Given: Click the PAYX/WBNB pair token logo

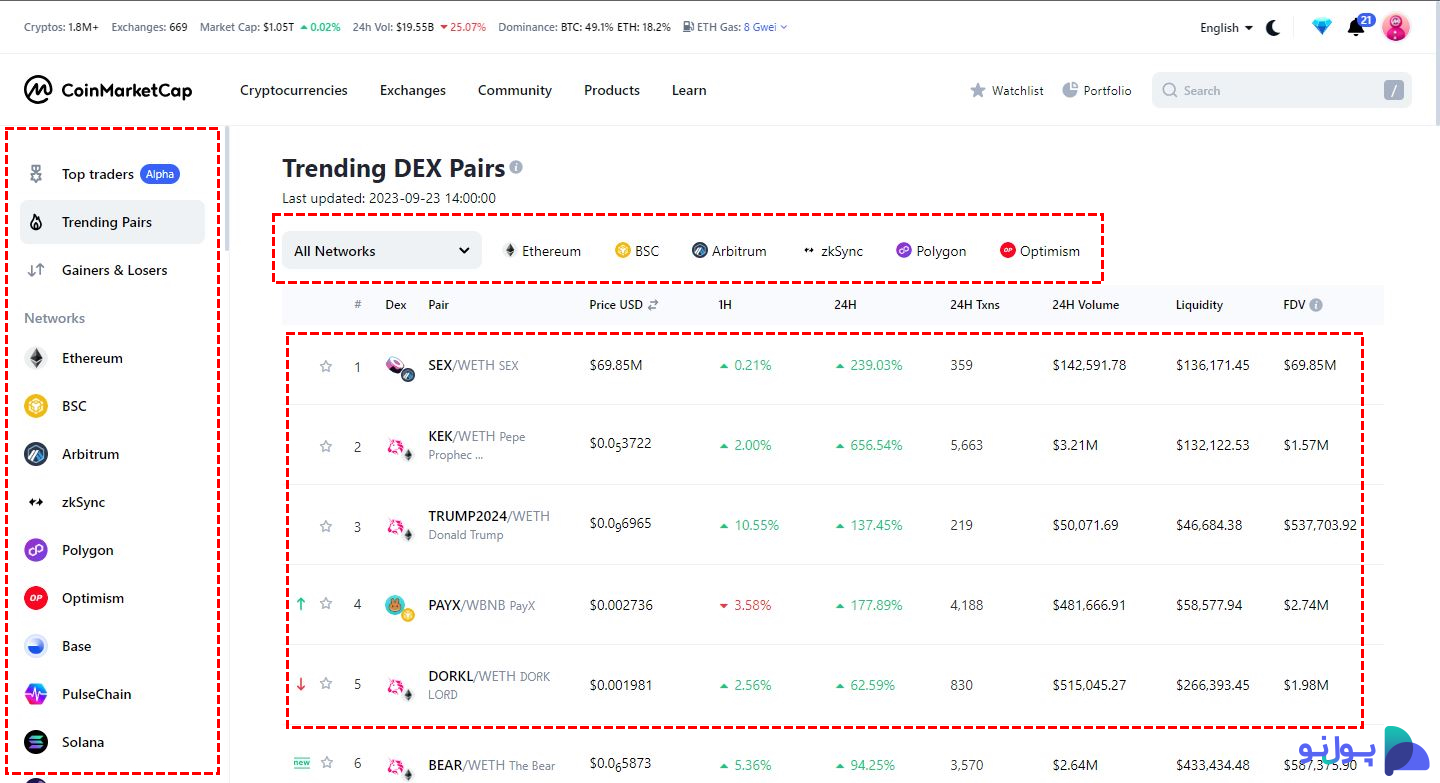Looking at the screenshot, I should [398, 607].
